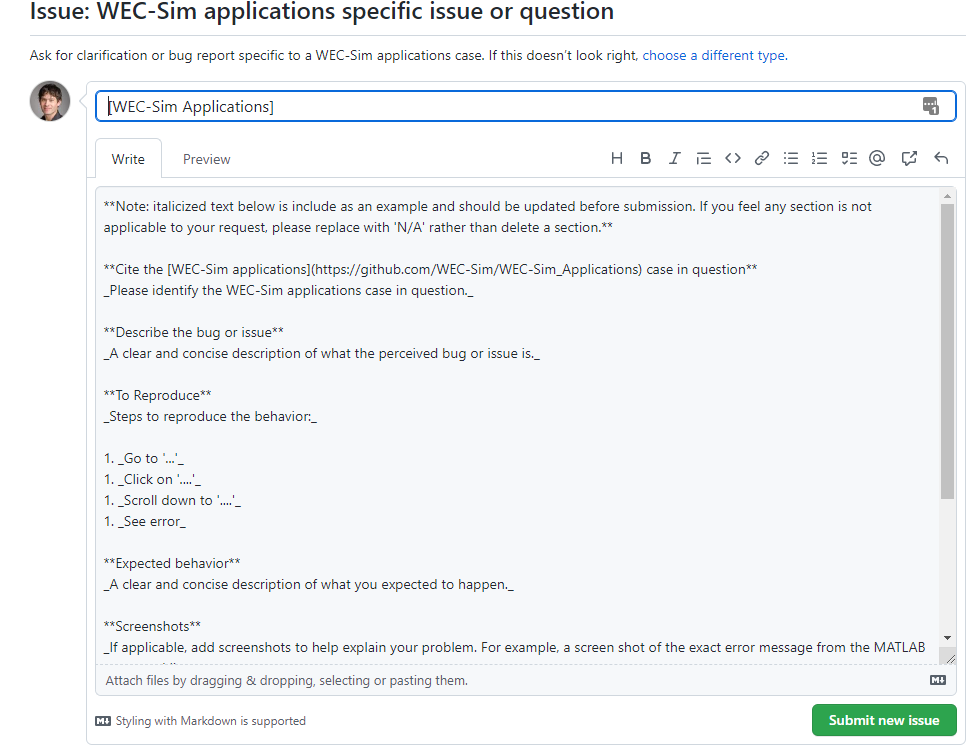Open the 'choose a different type' link
This screenshot has width=977, height=750.
[713, 55]
